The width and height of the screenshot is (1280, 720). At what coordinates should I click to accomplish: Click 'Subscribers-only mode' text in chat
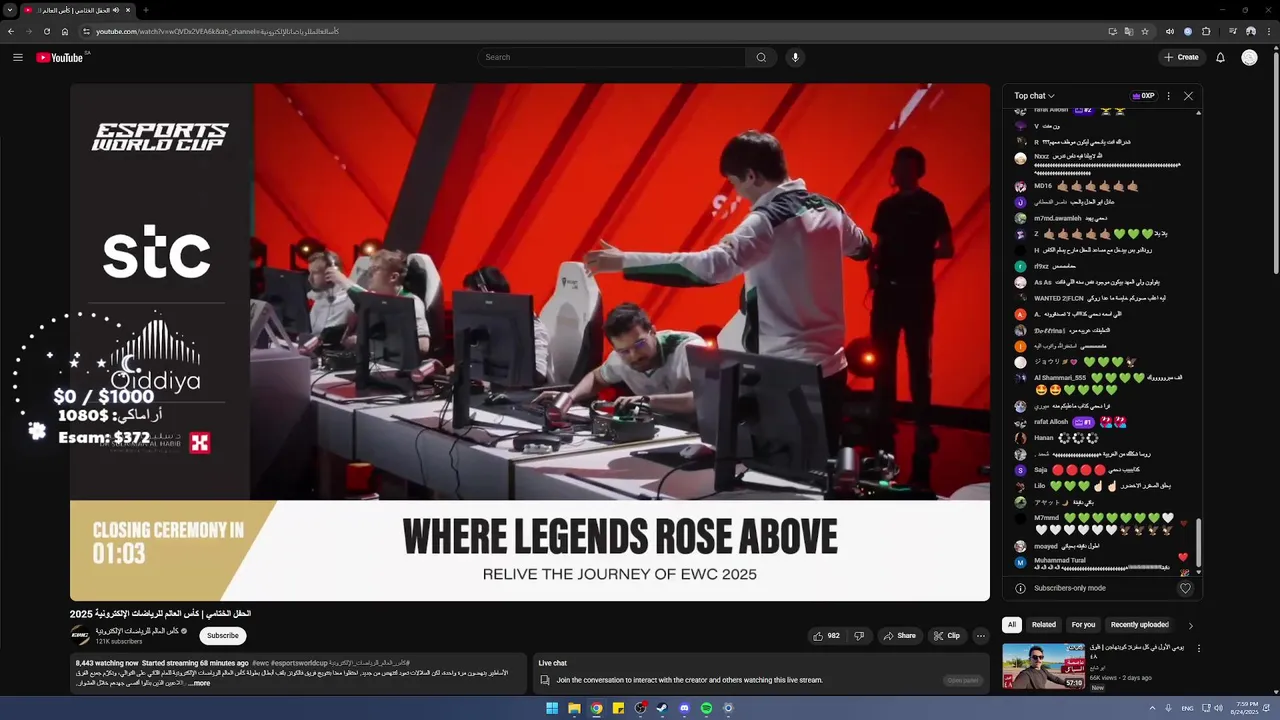coord(1069,588)
